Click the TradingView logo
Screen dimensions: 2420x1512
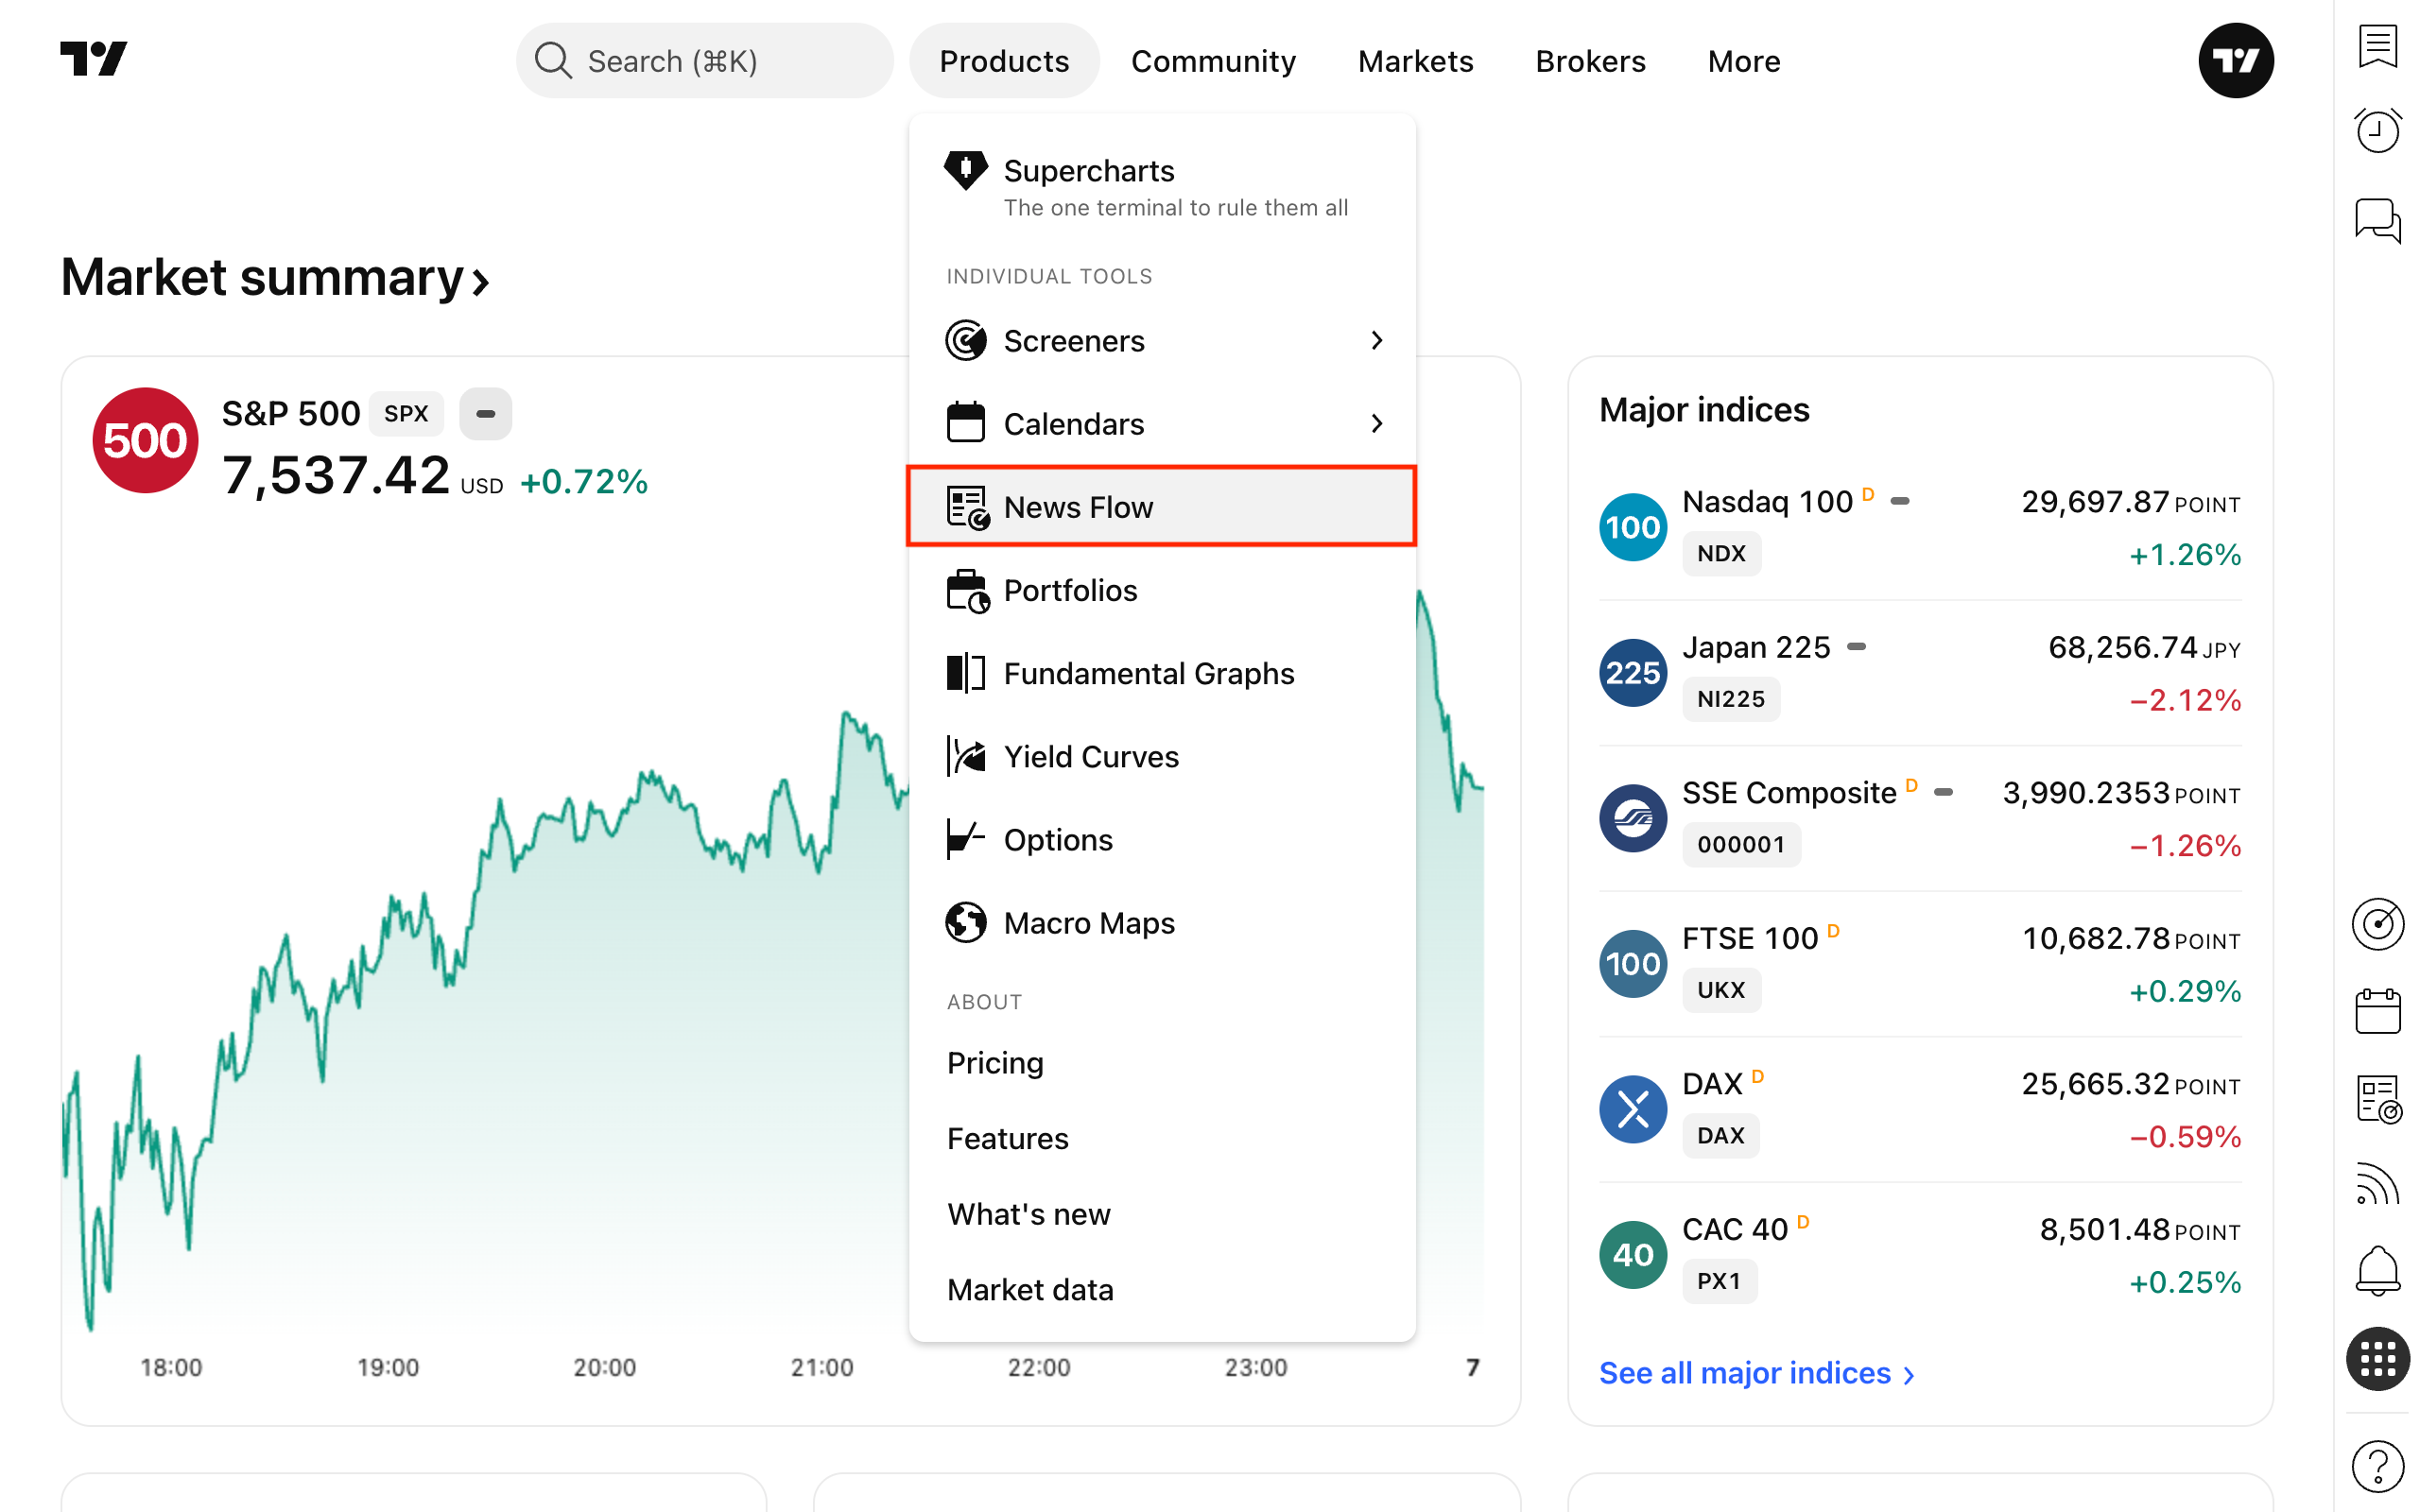pos(94,59)
